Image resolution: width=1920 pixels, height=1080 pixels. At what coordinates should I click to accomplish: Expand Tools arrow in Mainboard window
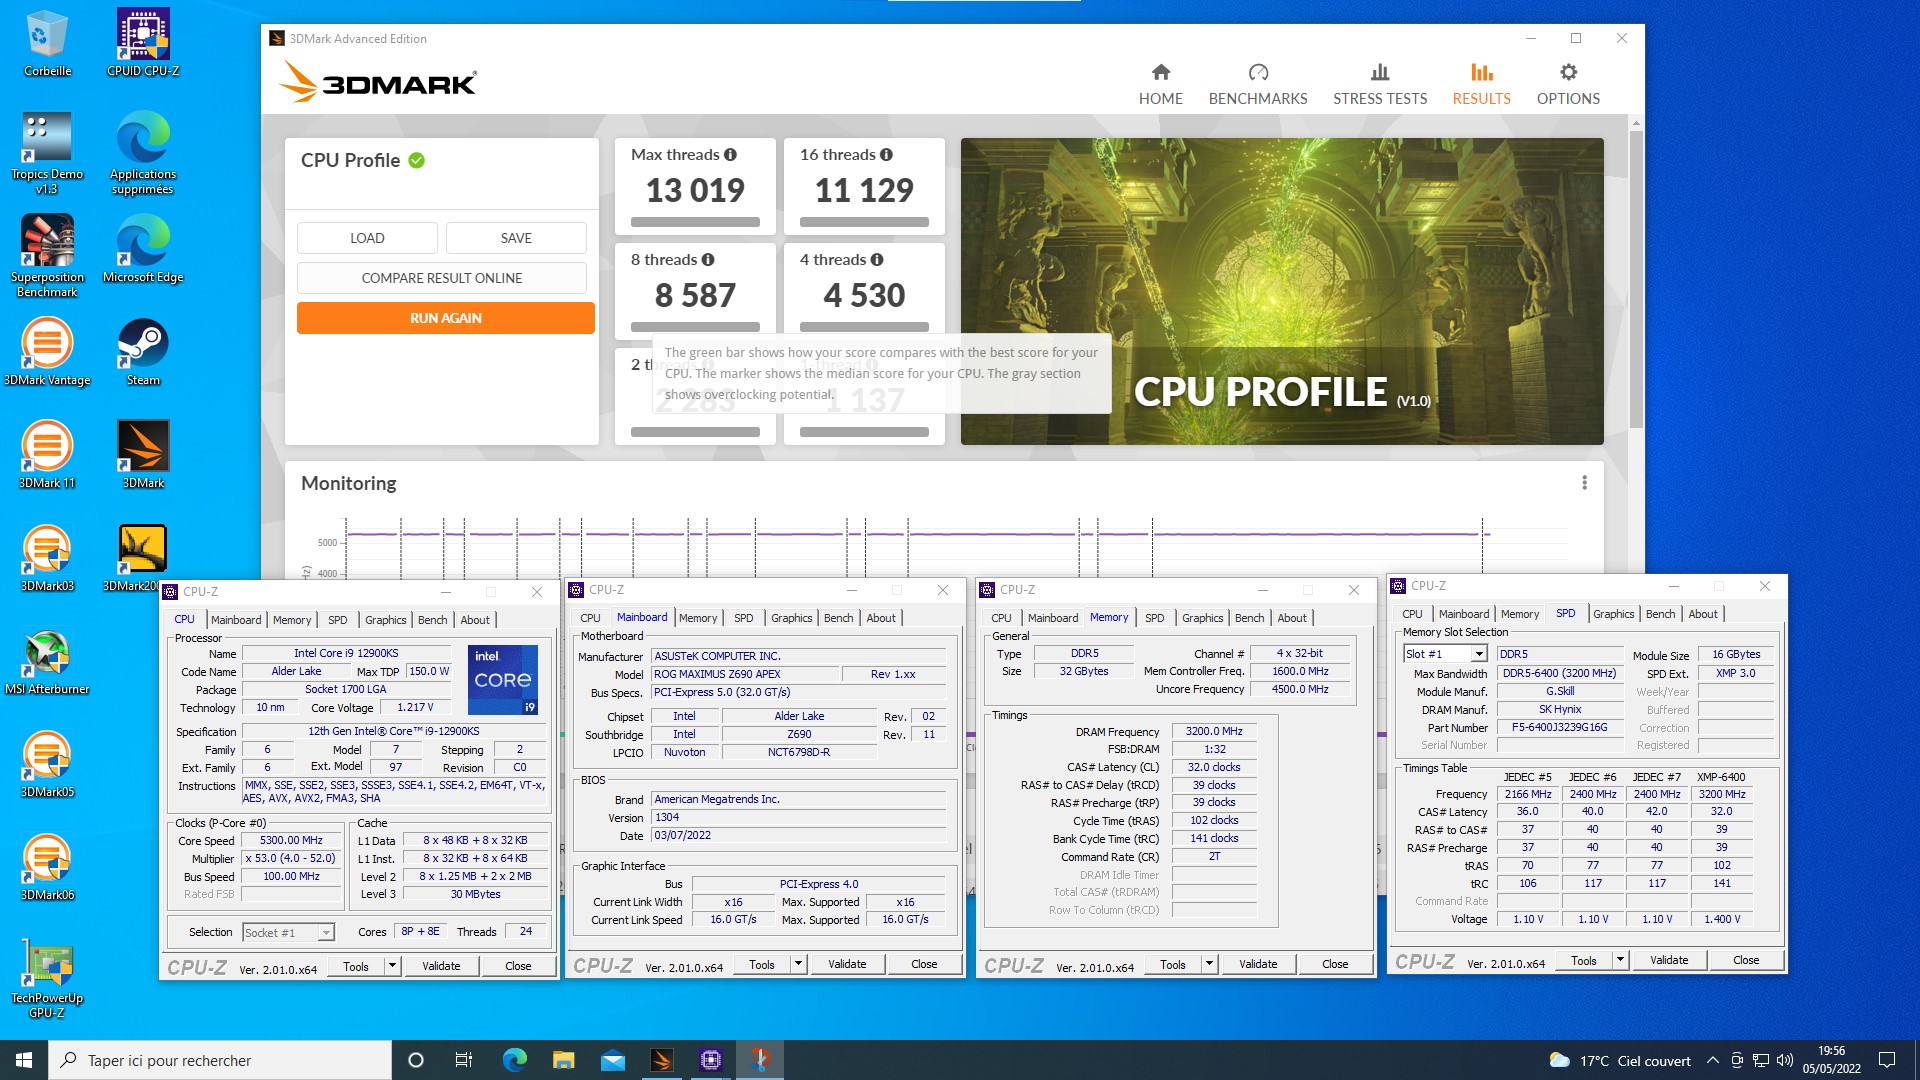pos(799,964)
